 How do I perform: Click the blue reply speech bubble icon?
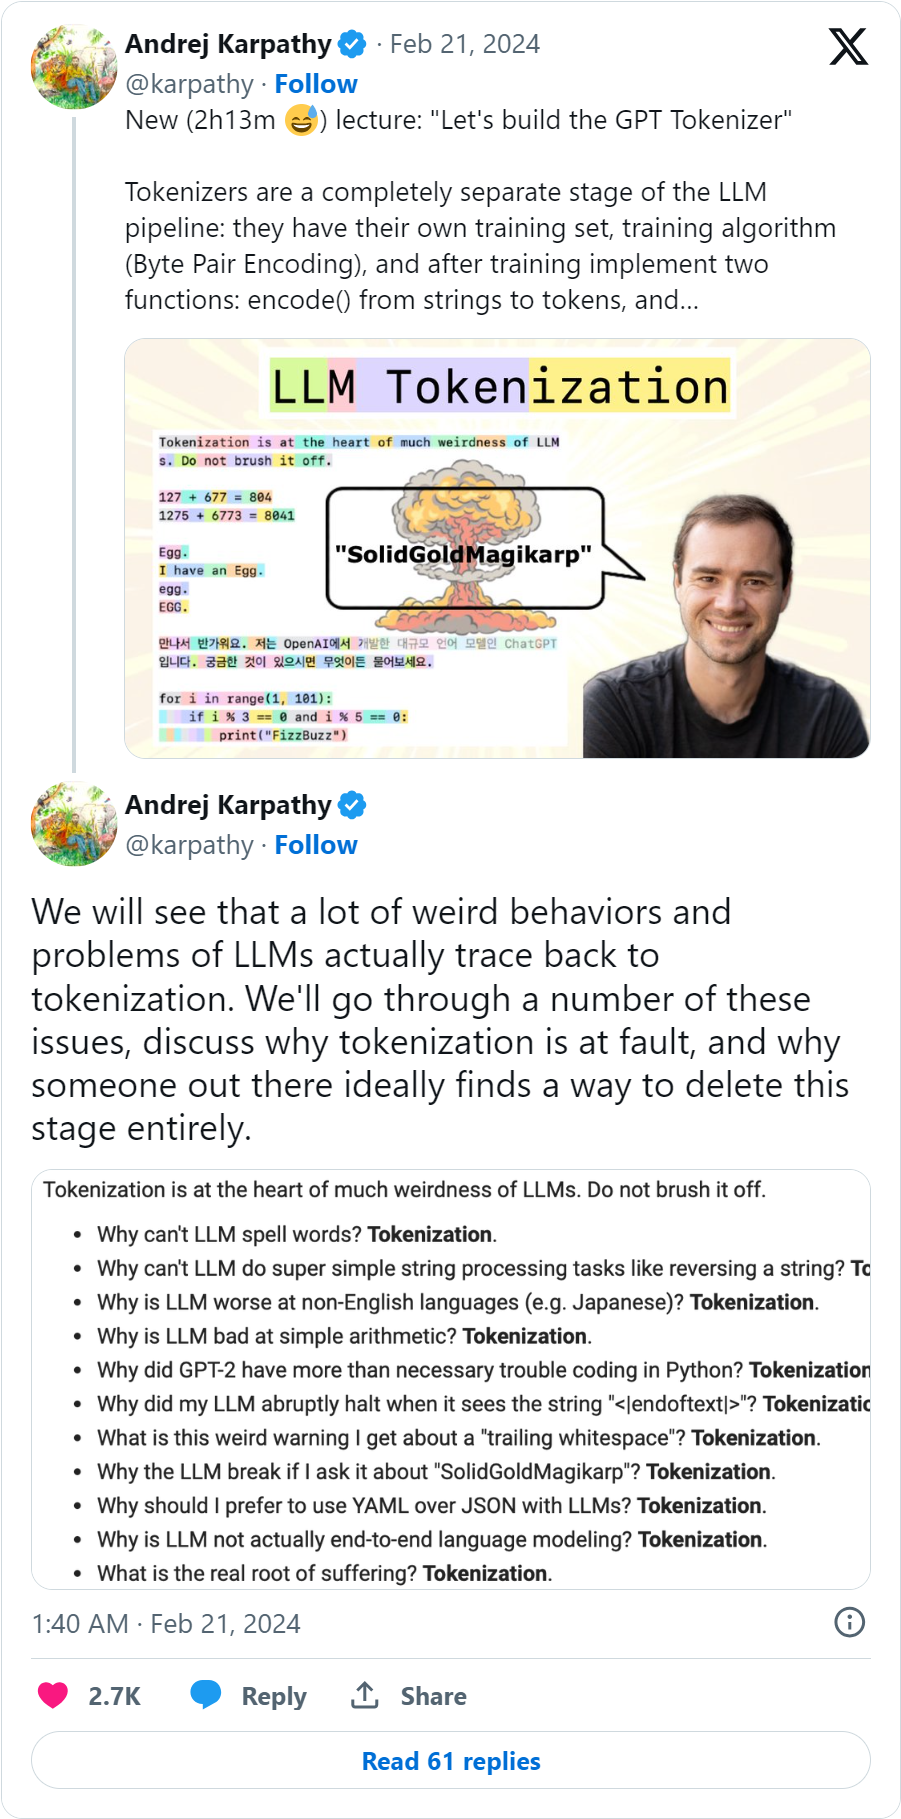click(x=206, y=1694)
